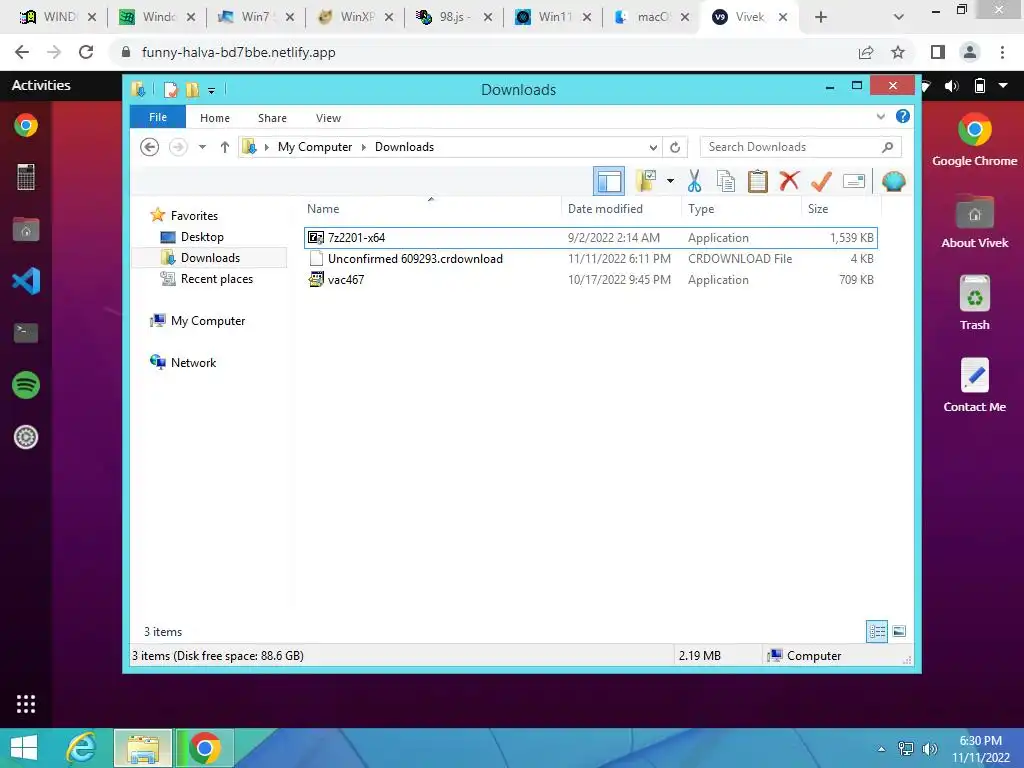
Task: Select the vac467 application file
Action: coord(590,280)
